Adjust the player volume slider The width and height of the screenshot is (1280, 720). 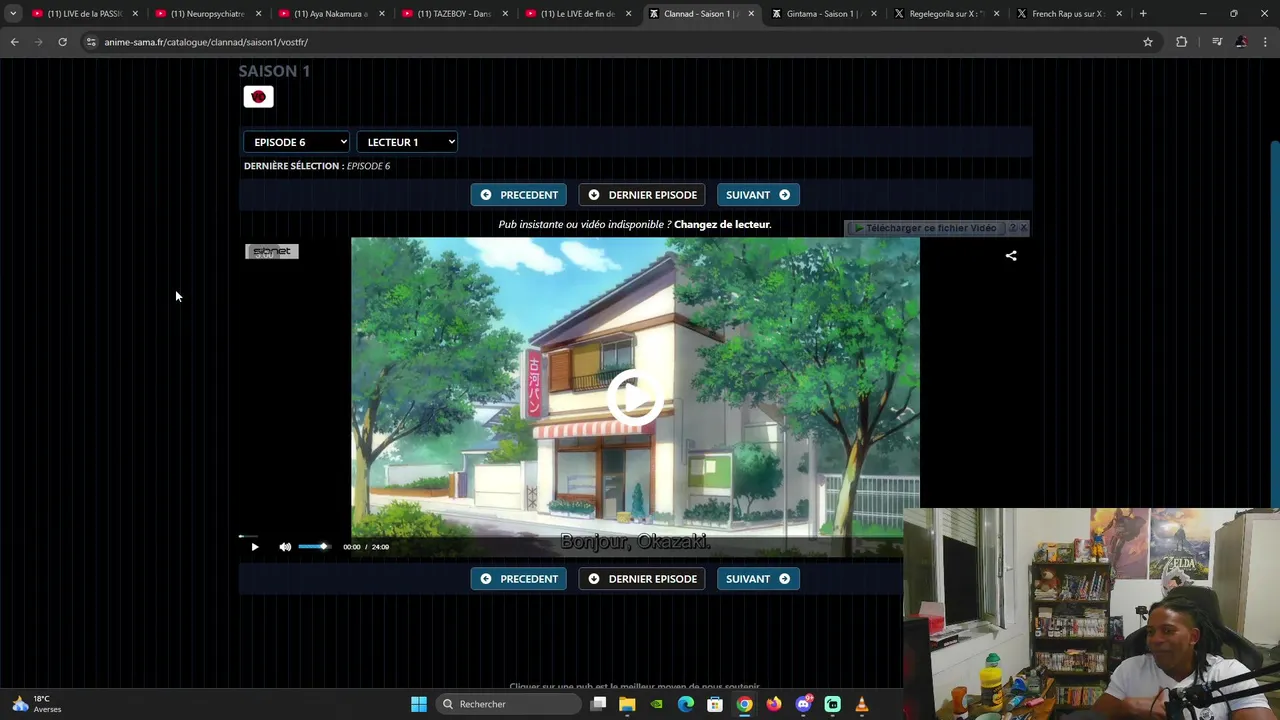click(314, 547)
